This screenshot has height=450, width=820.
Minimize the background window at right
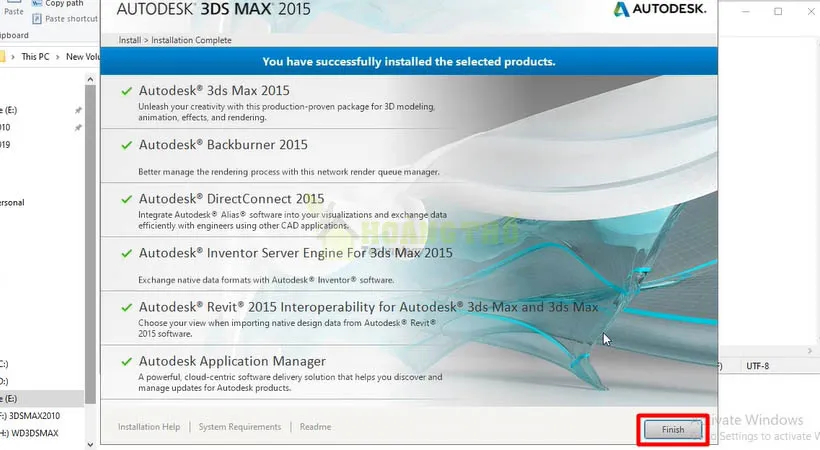click(x=746, y=11)
